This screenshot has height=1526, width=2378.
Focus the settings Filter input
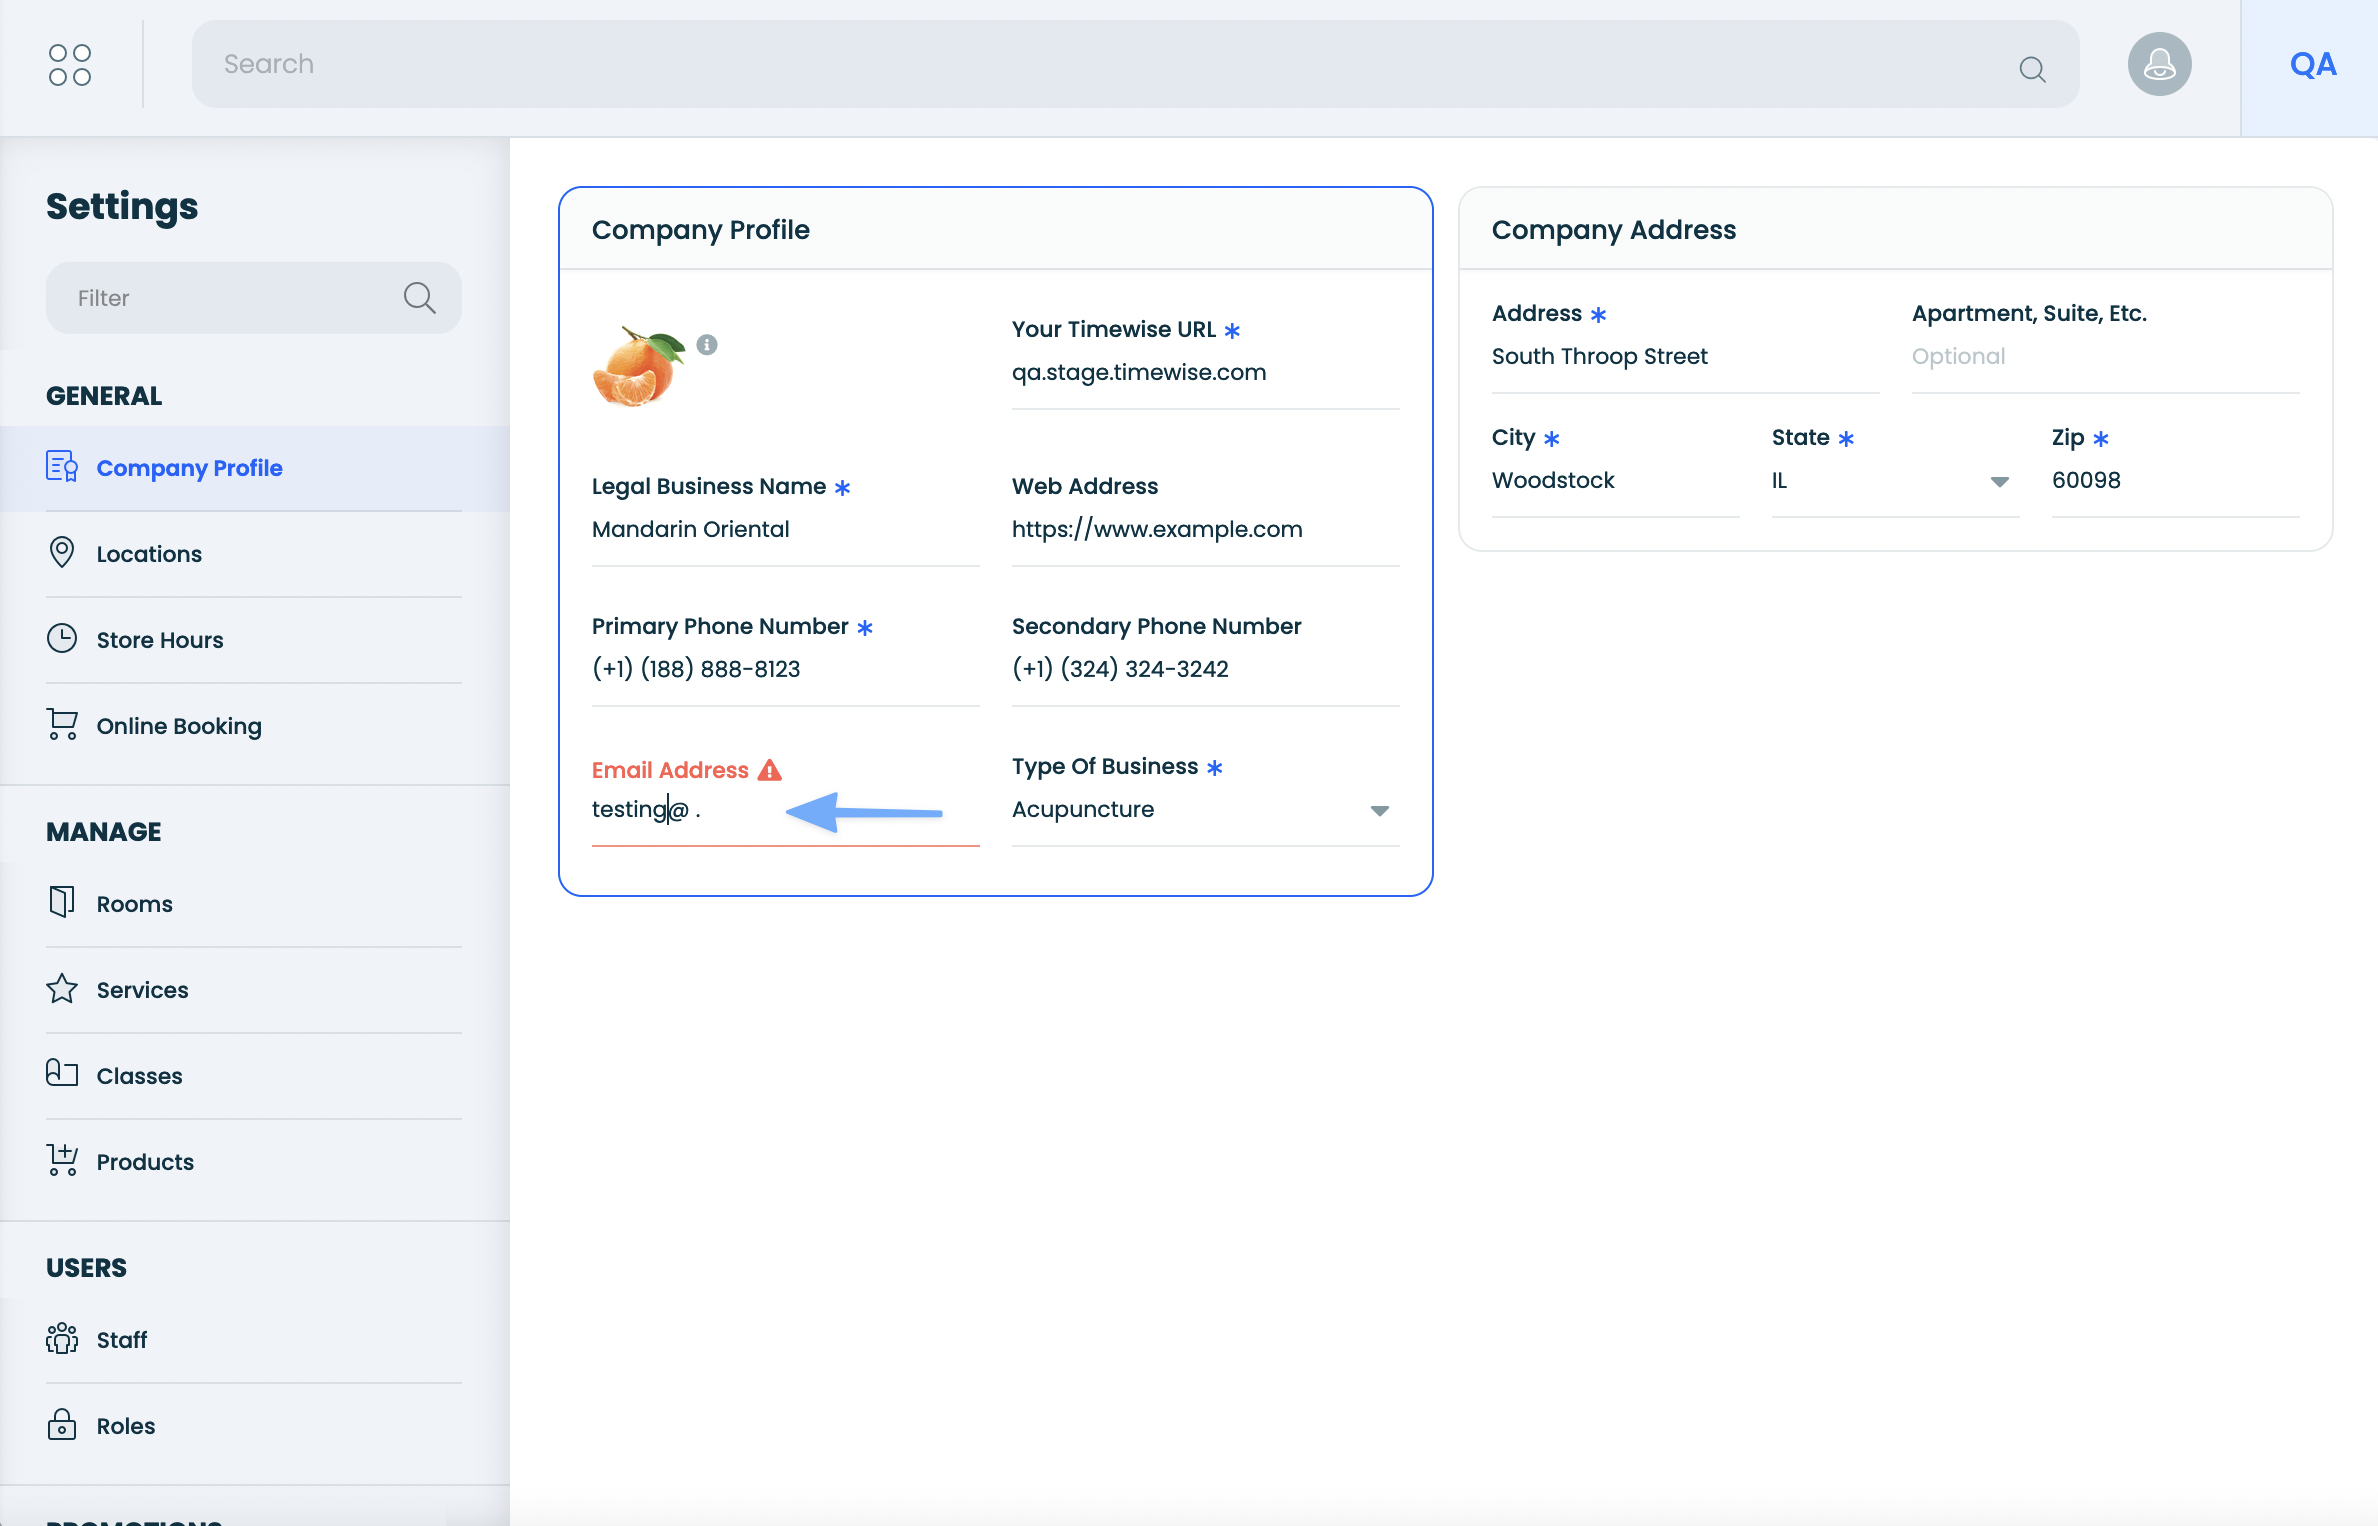pos(230,298)
